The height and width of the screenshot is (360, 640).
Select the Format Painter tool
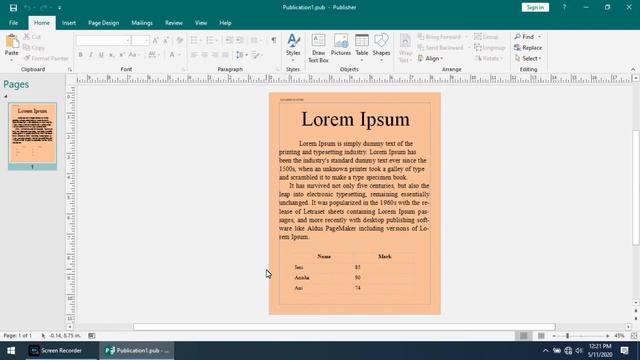[46, 58]
